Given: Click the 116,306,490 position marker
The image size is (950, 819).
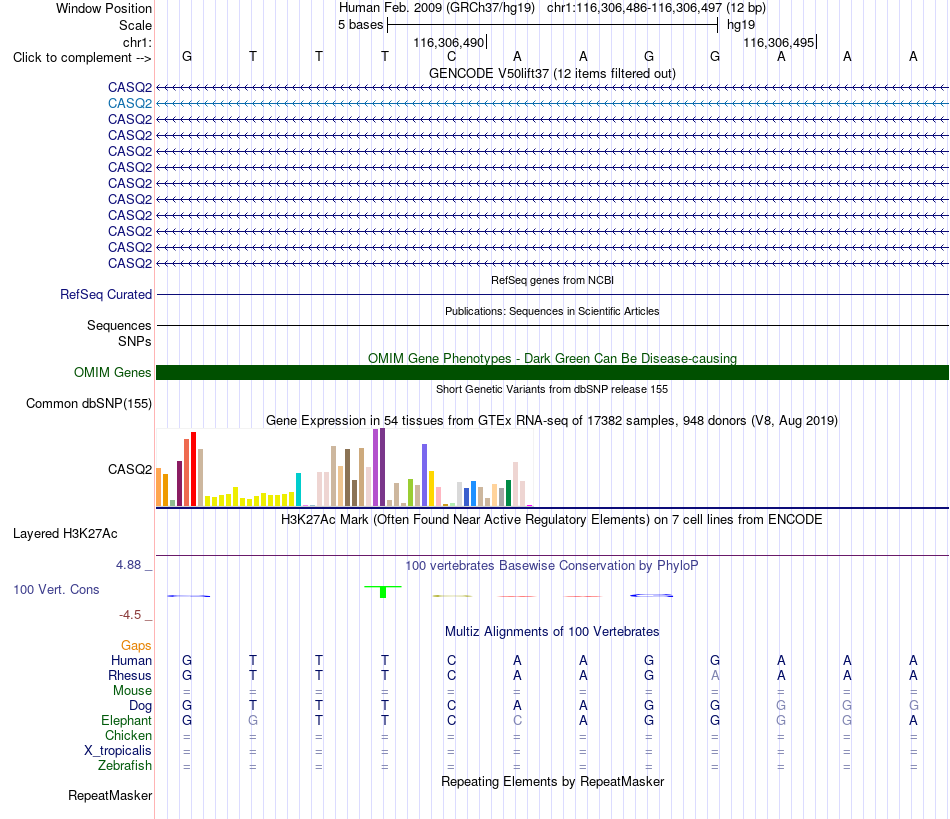Looking at the screenshot, I should [x=449, y=42].
